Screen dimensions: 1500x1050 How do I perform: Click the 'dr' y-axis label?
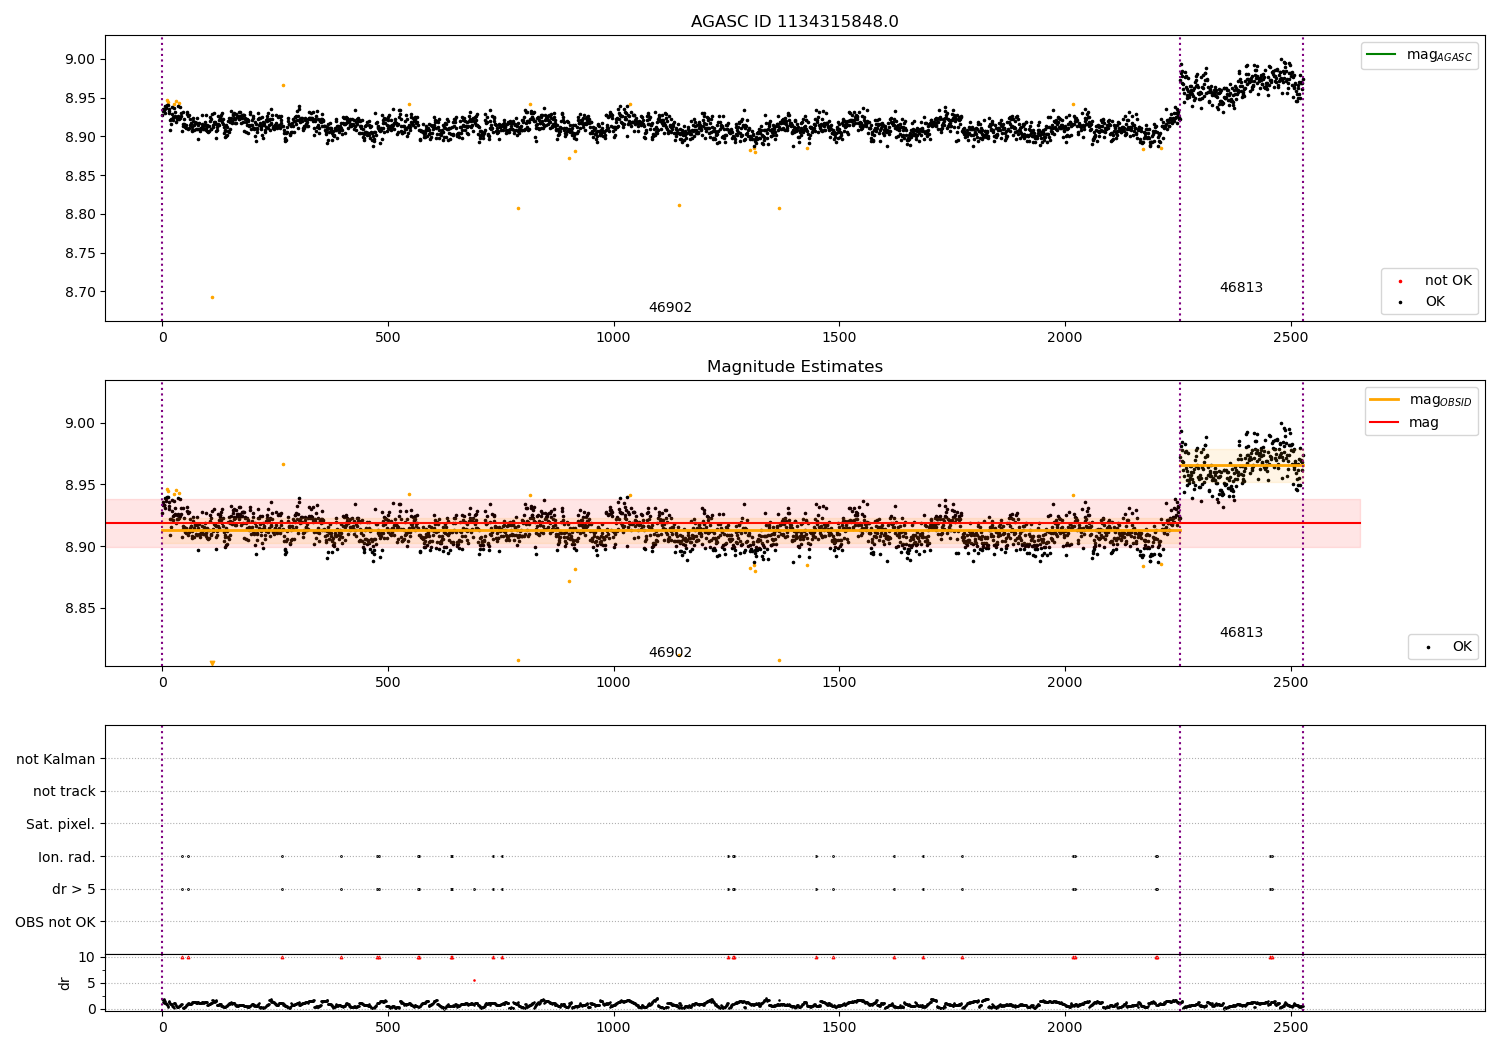tap(65, 983)
